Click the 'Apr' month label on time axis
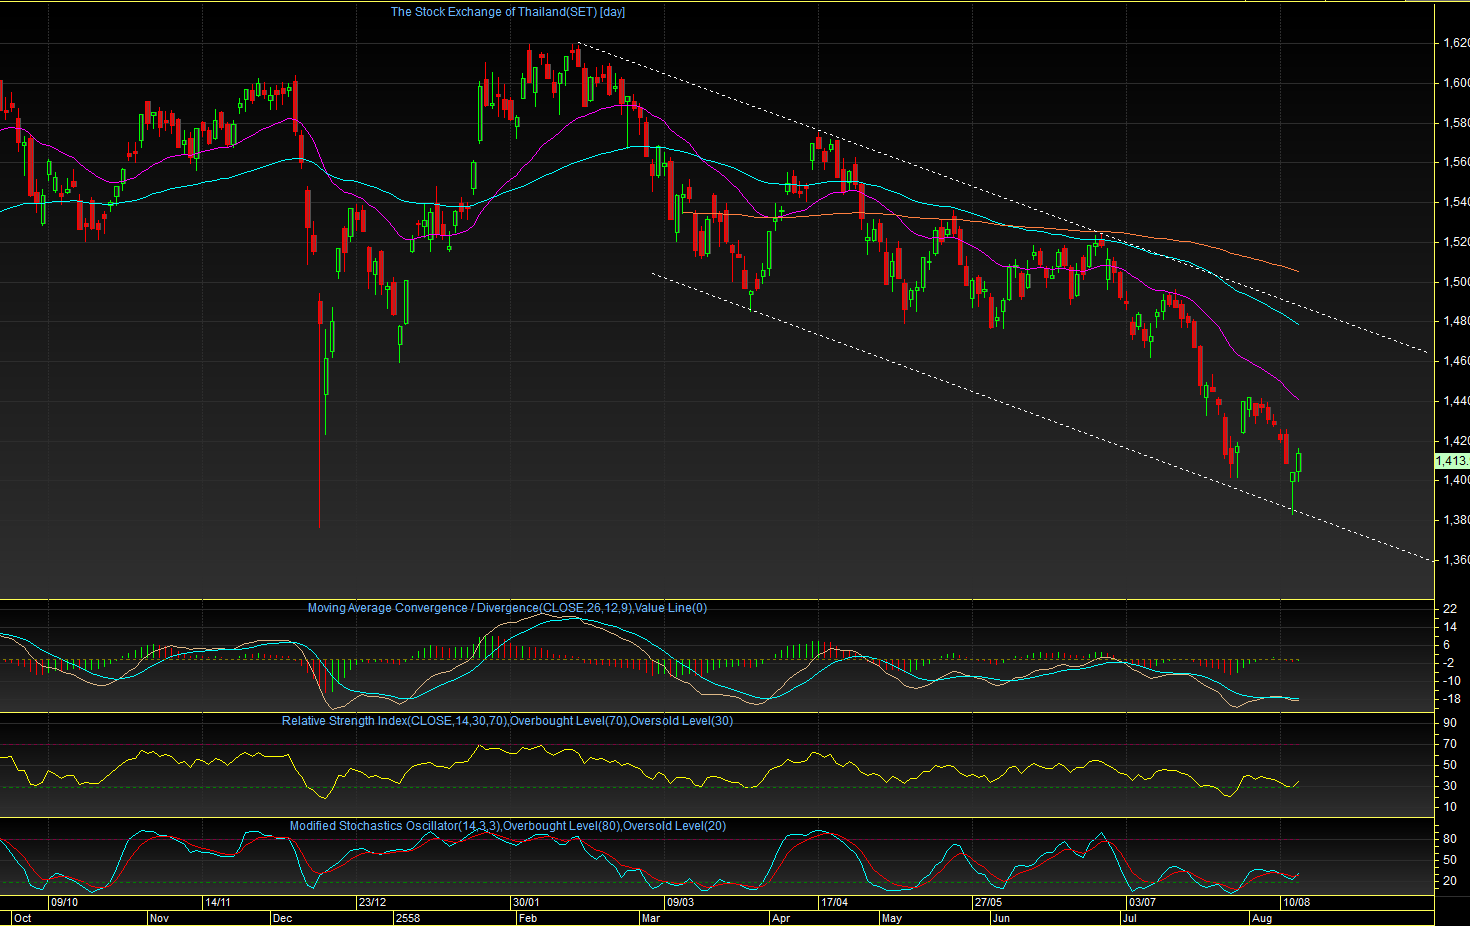Viewport: 1470px width, 926px height. tap(781, 918)
